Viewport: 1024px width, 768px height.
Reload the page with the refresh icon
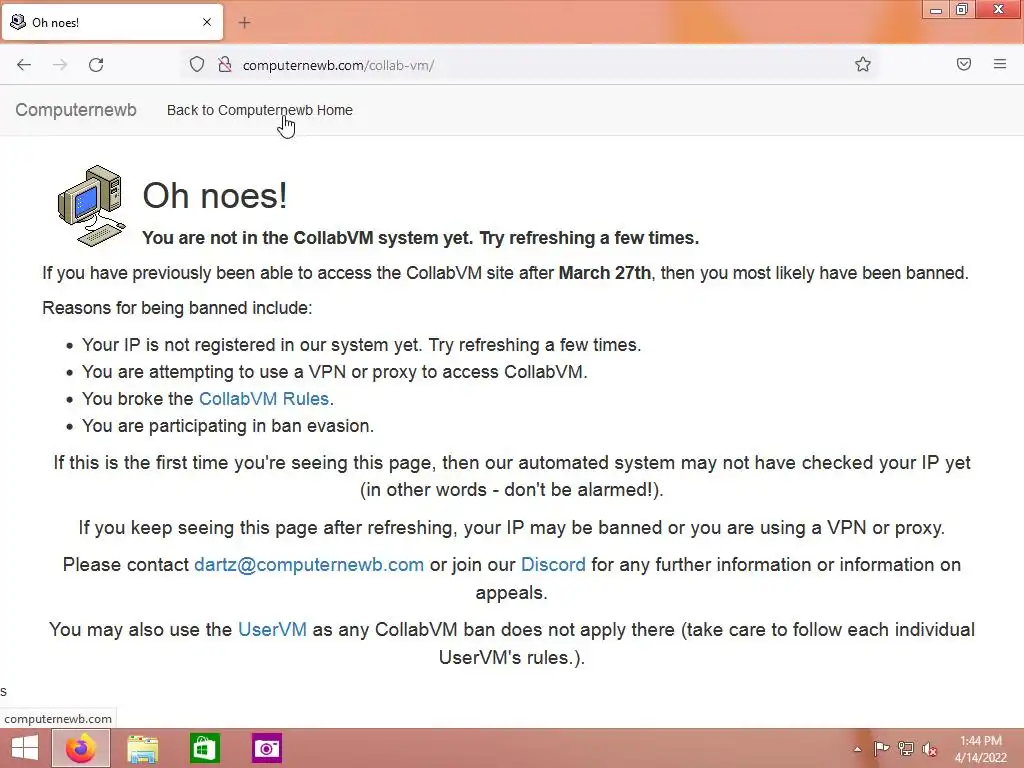click(x=96, y=65)
